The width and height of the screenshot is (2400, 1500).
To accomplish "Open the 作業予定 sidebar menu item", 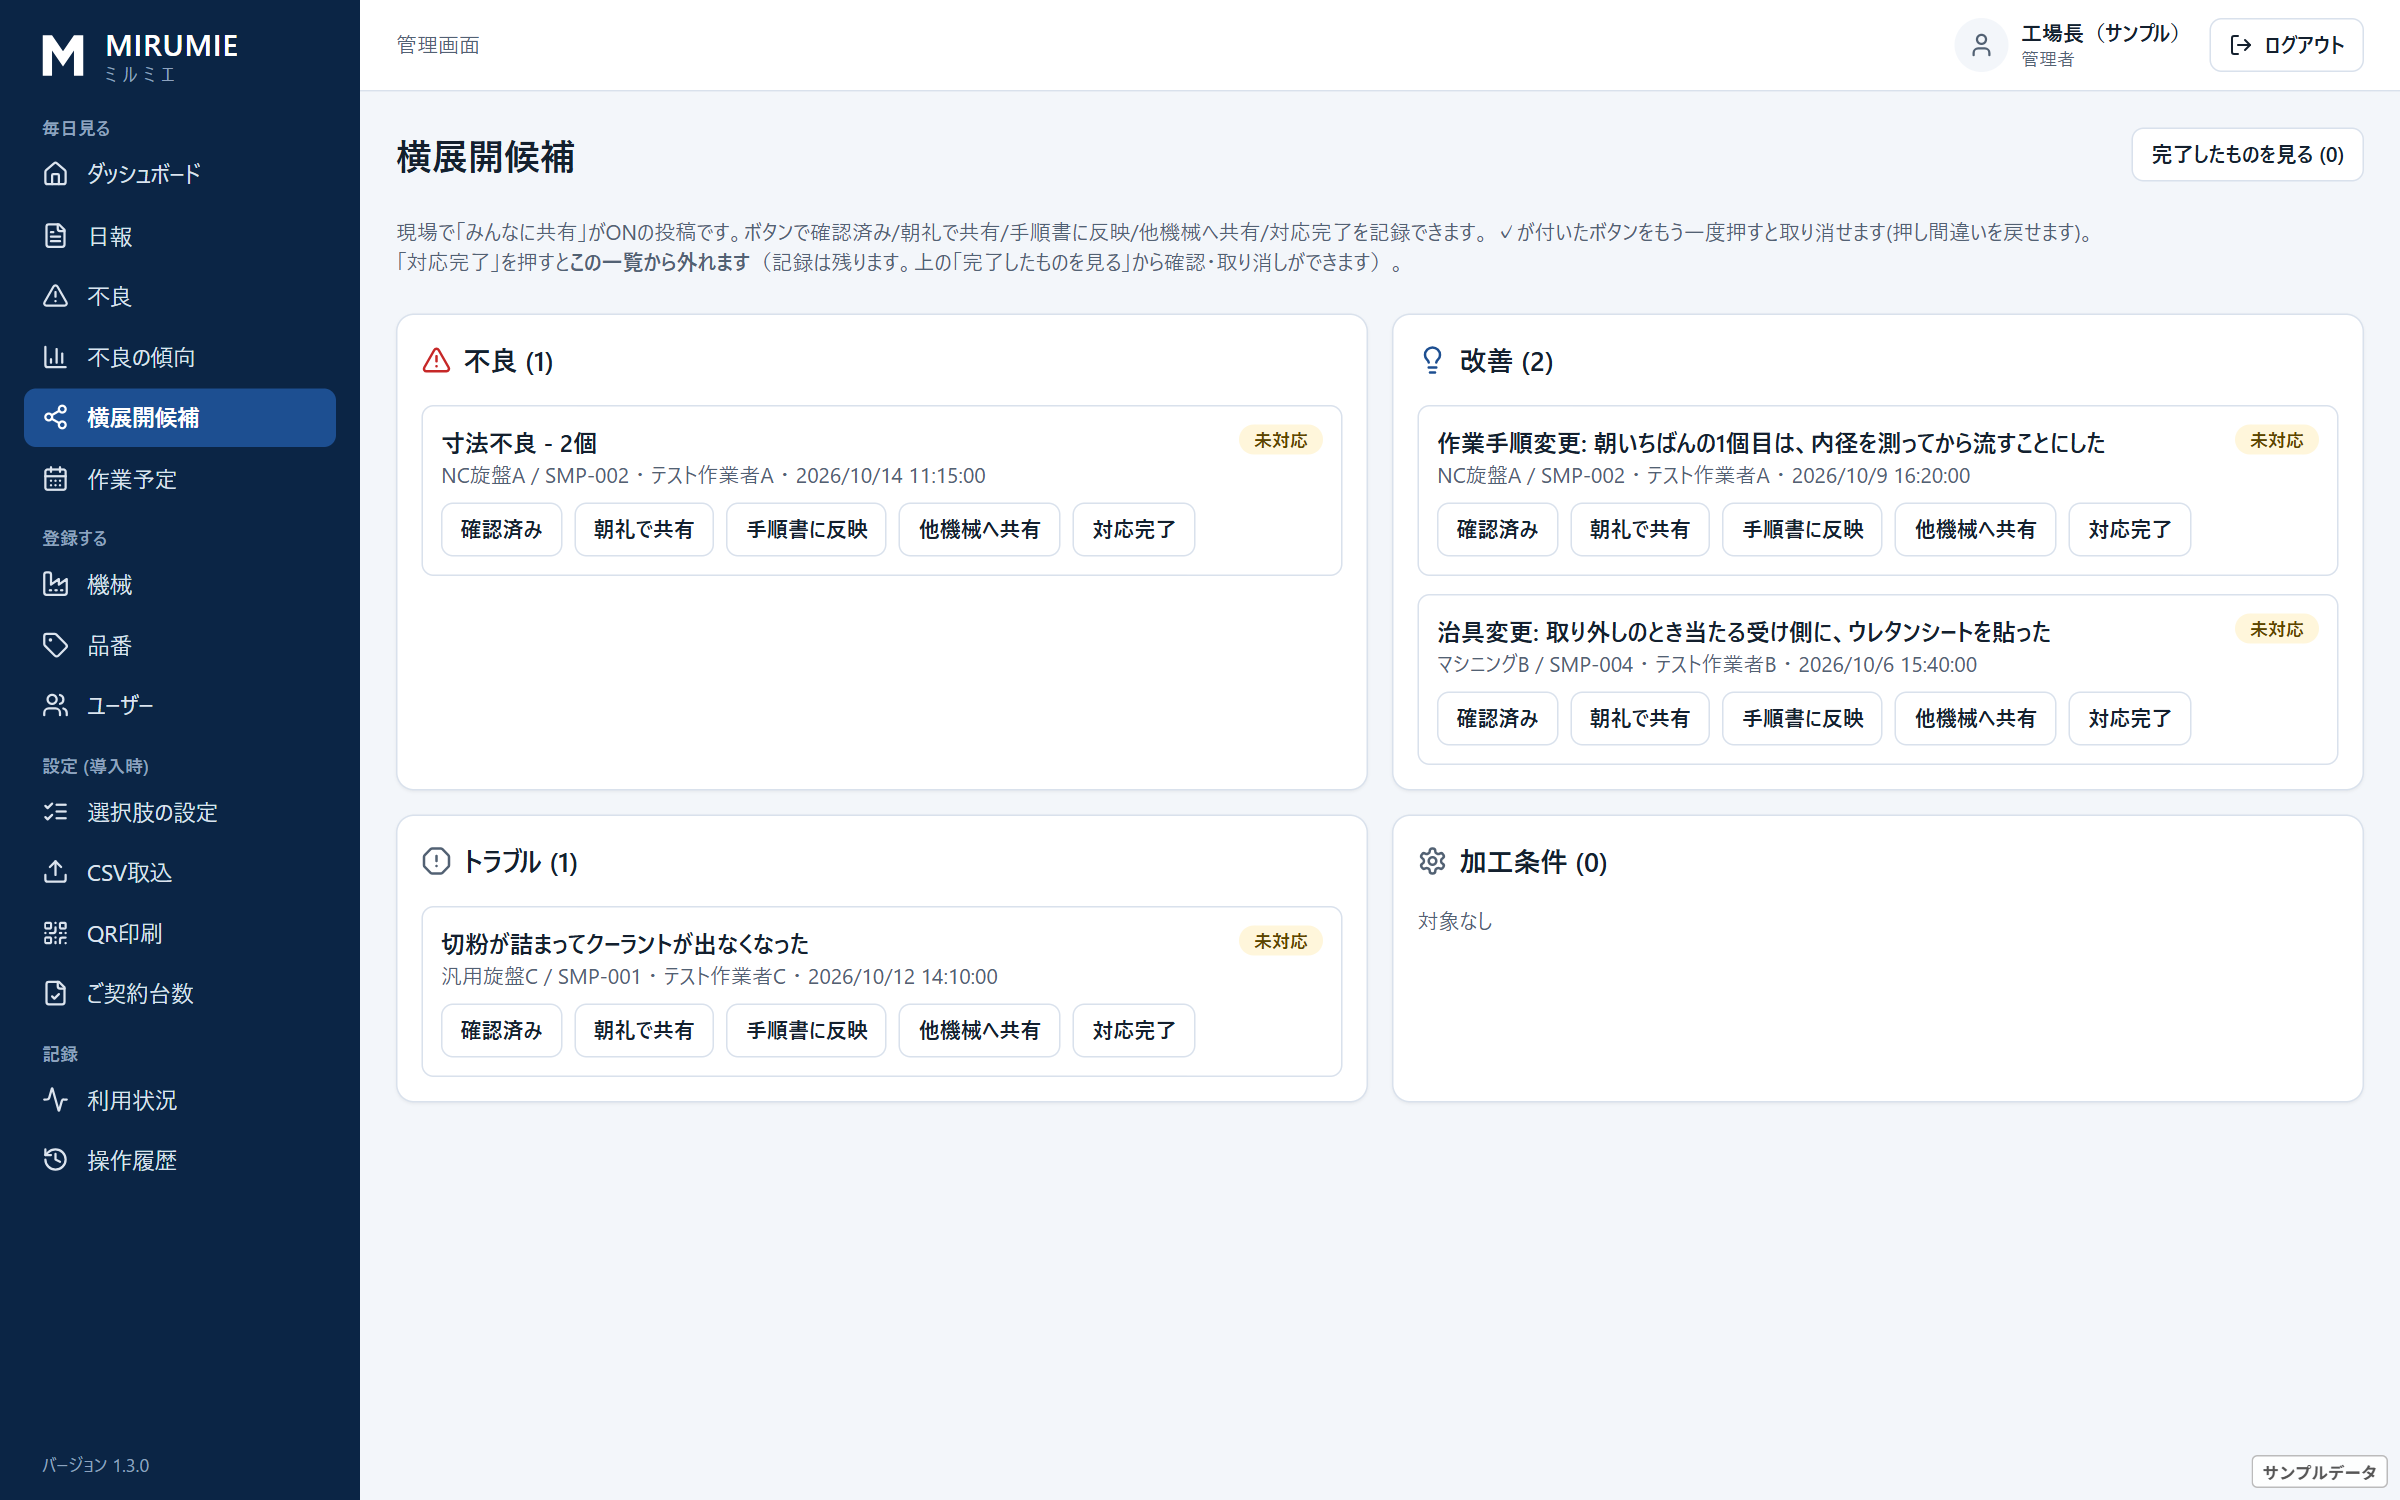I will pyautogui.click(x=180, y=479).
